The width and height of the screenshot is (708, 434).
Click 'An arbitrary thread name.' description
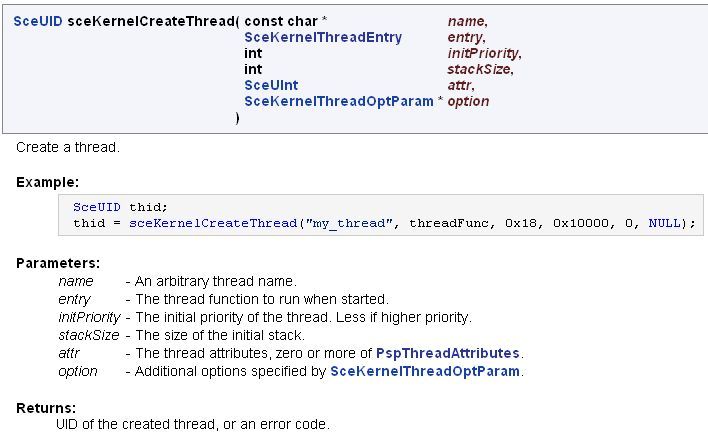216,281
